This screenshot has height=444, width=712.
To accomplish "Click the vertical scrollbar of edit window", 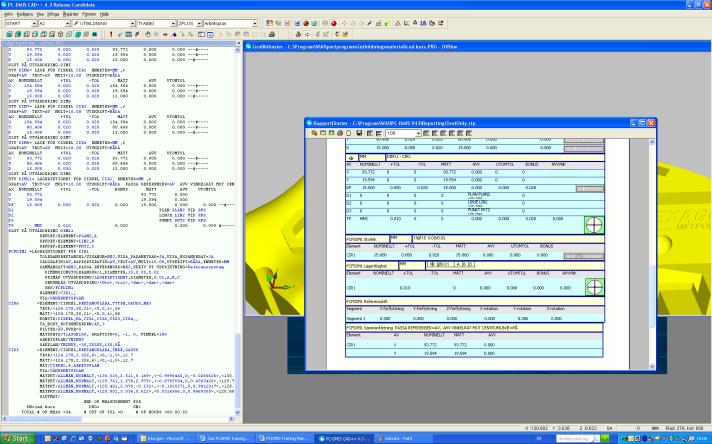I will (237, 232).
